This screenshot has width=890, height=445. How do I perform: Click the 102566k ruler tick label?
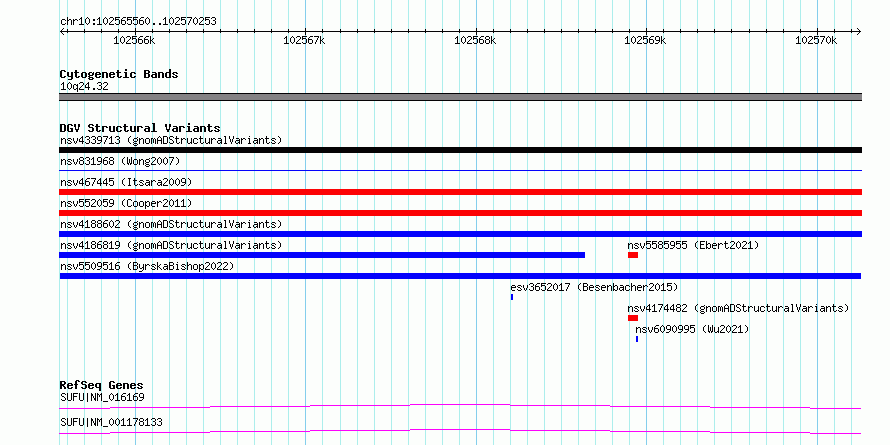134,40
